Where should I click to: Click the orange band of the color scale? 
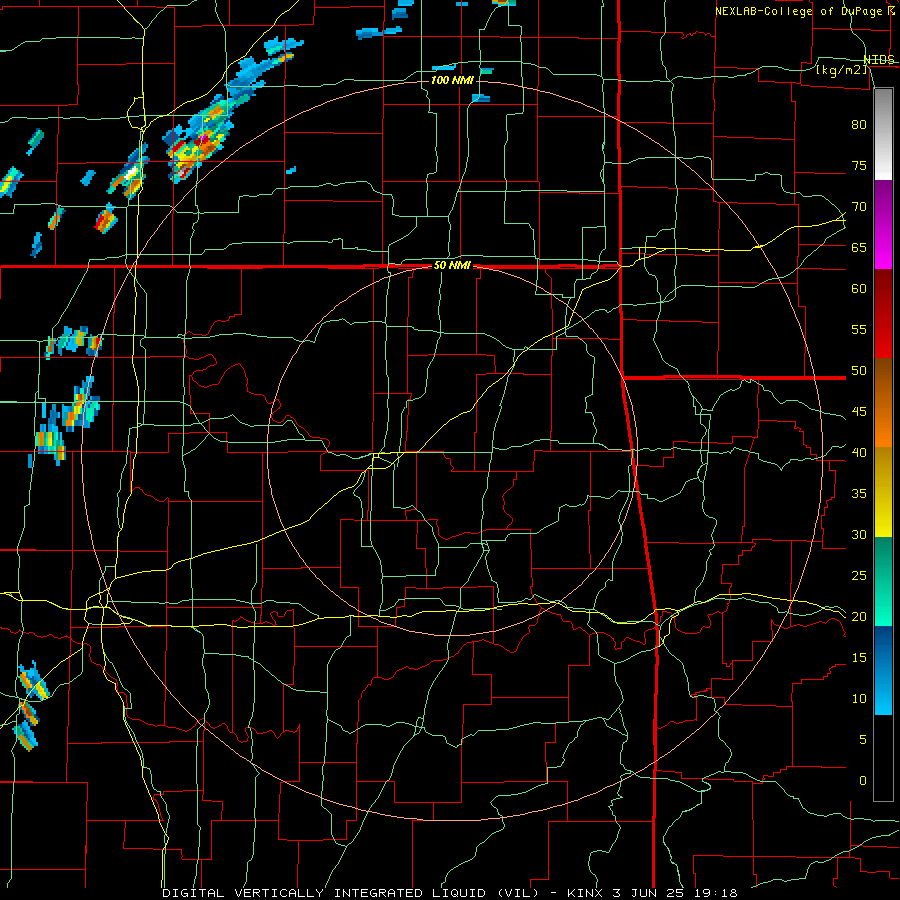(883, 403)
